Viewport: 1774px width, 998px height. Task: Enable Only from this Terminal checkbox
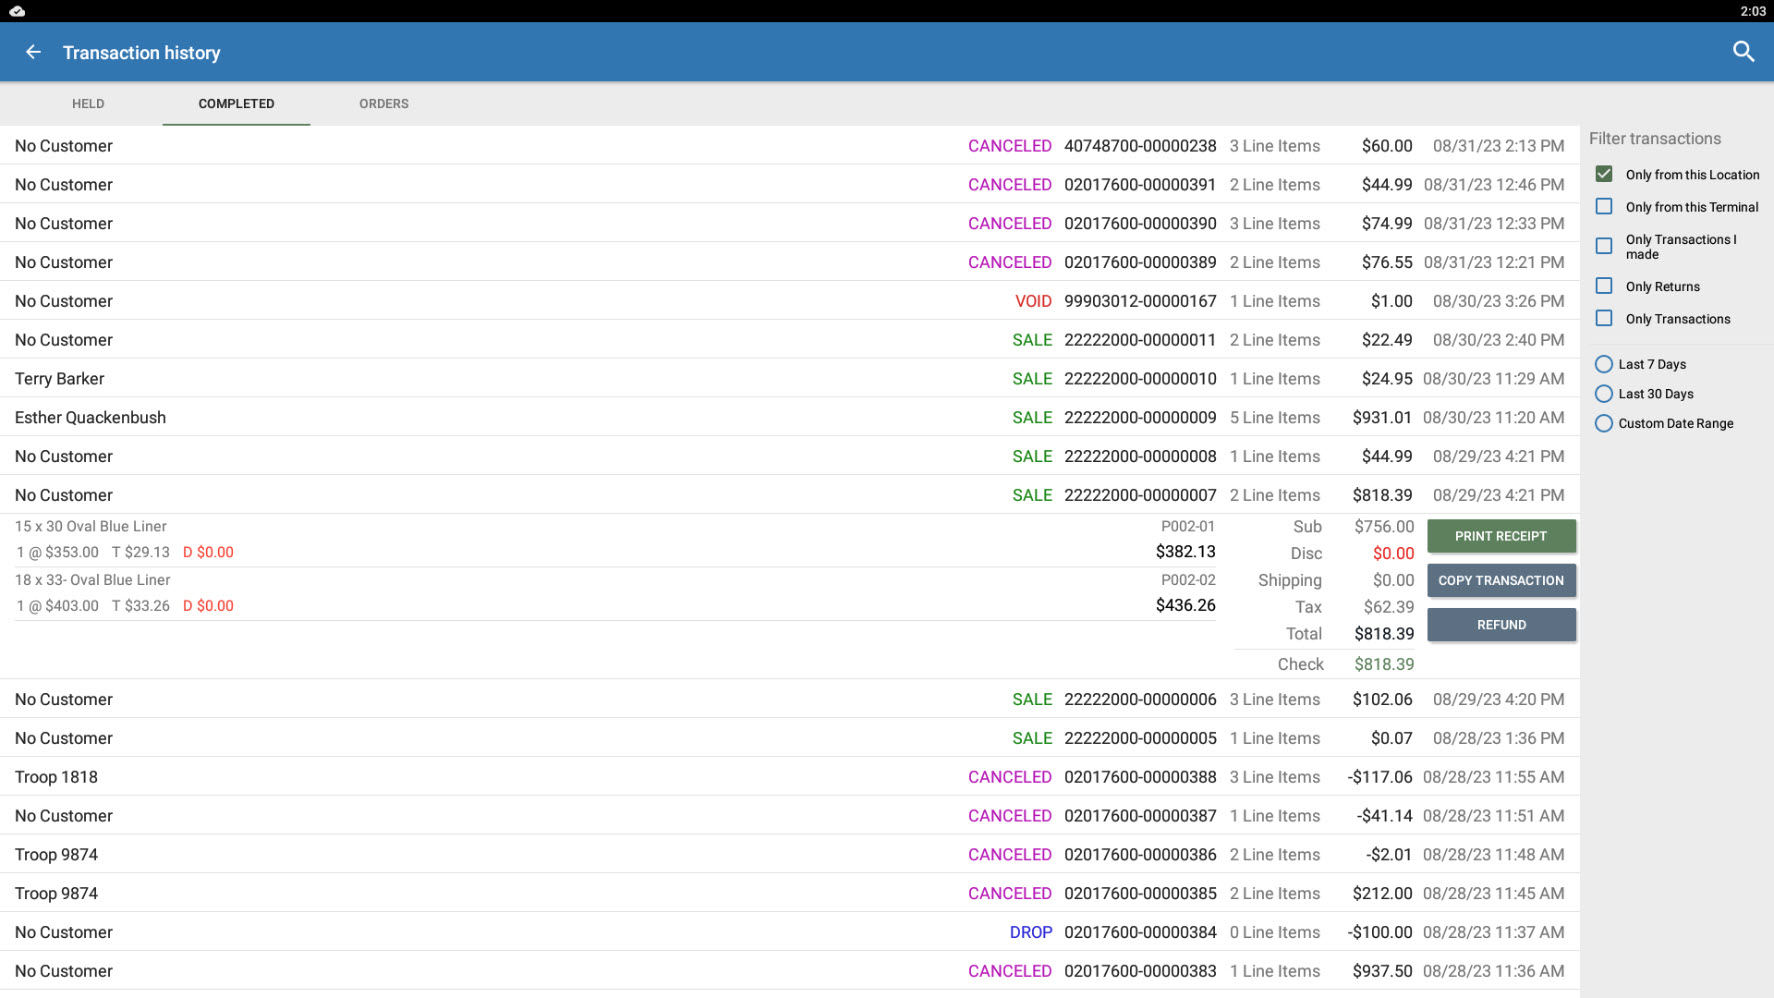1604,207
